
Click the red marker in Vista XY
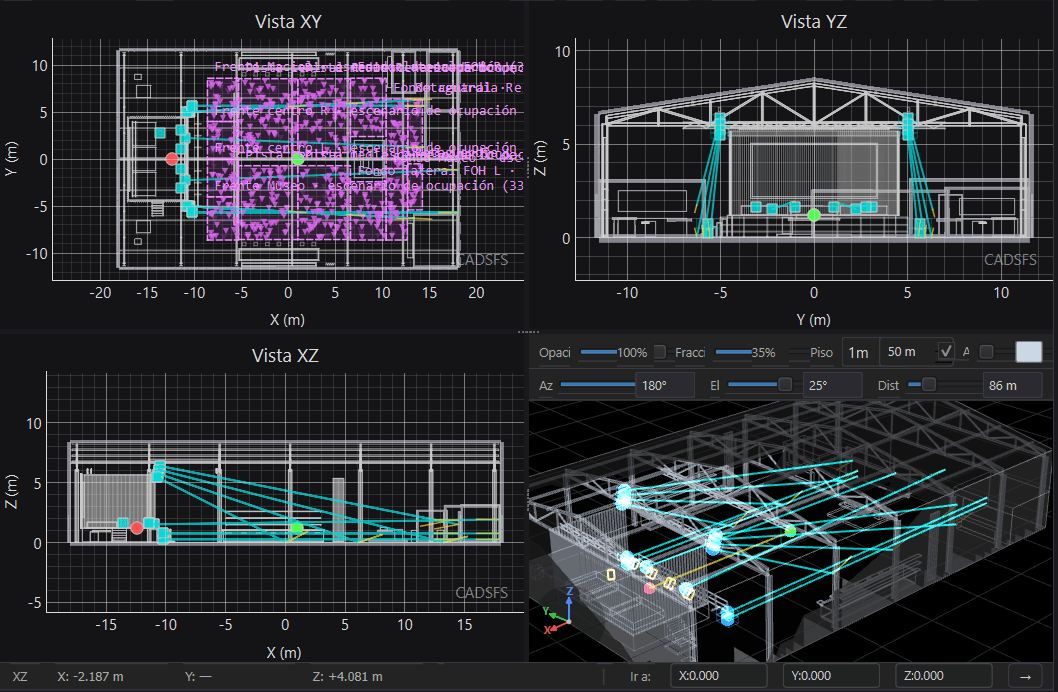pos(171,159)
